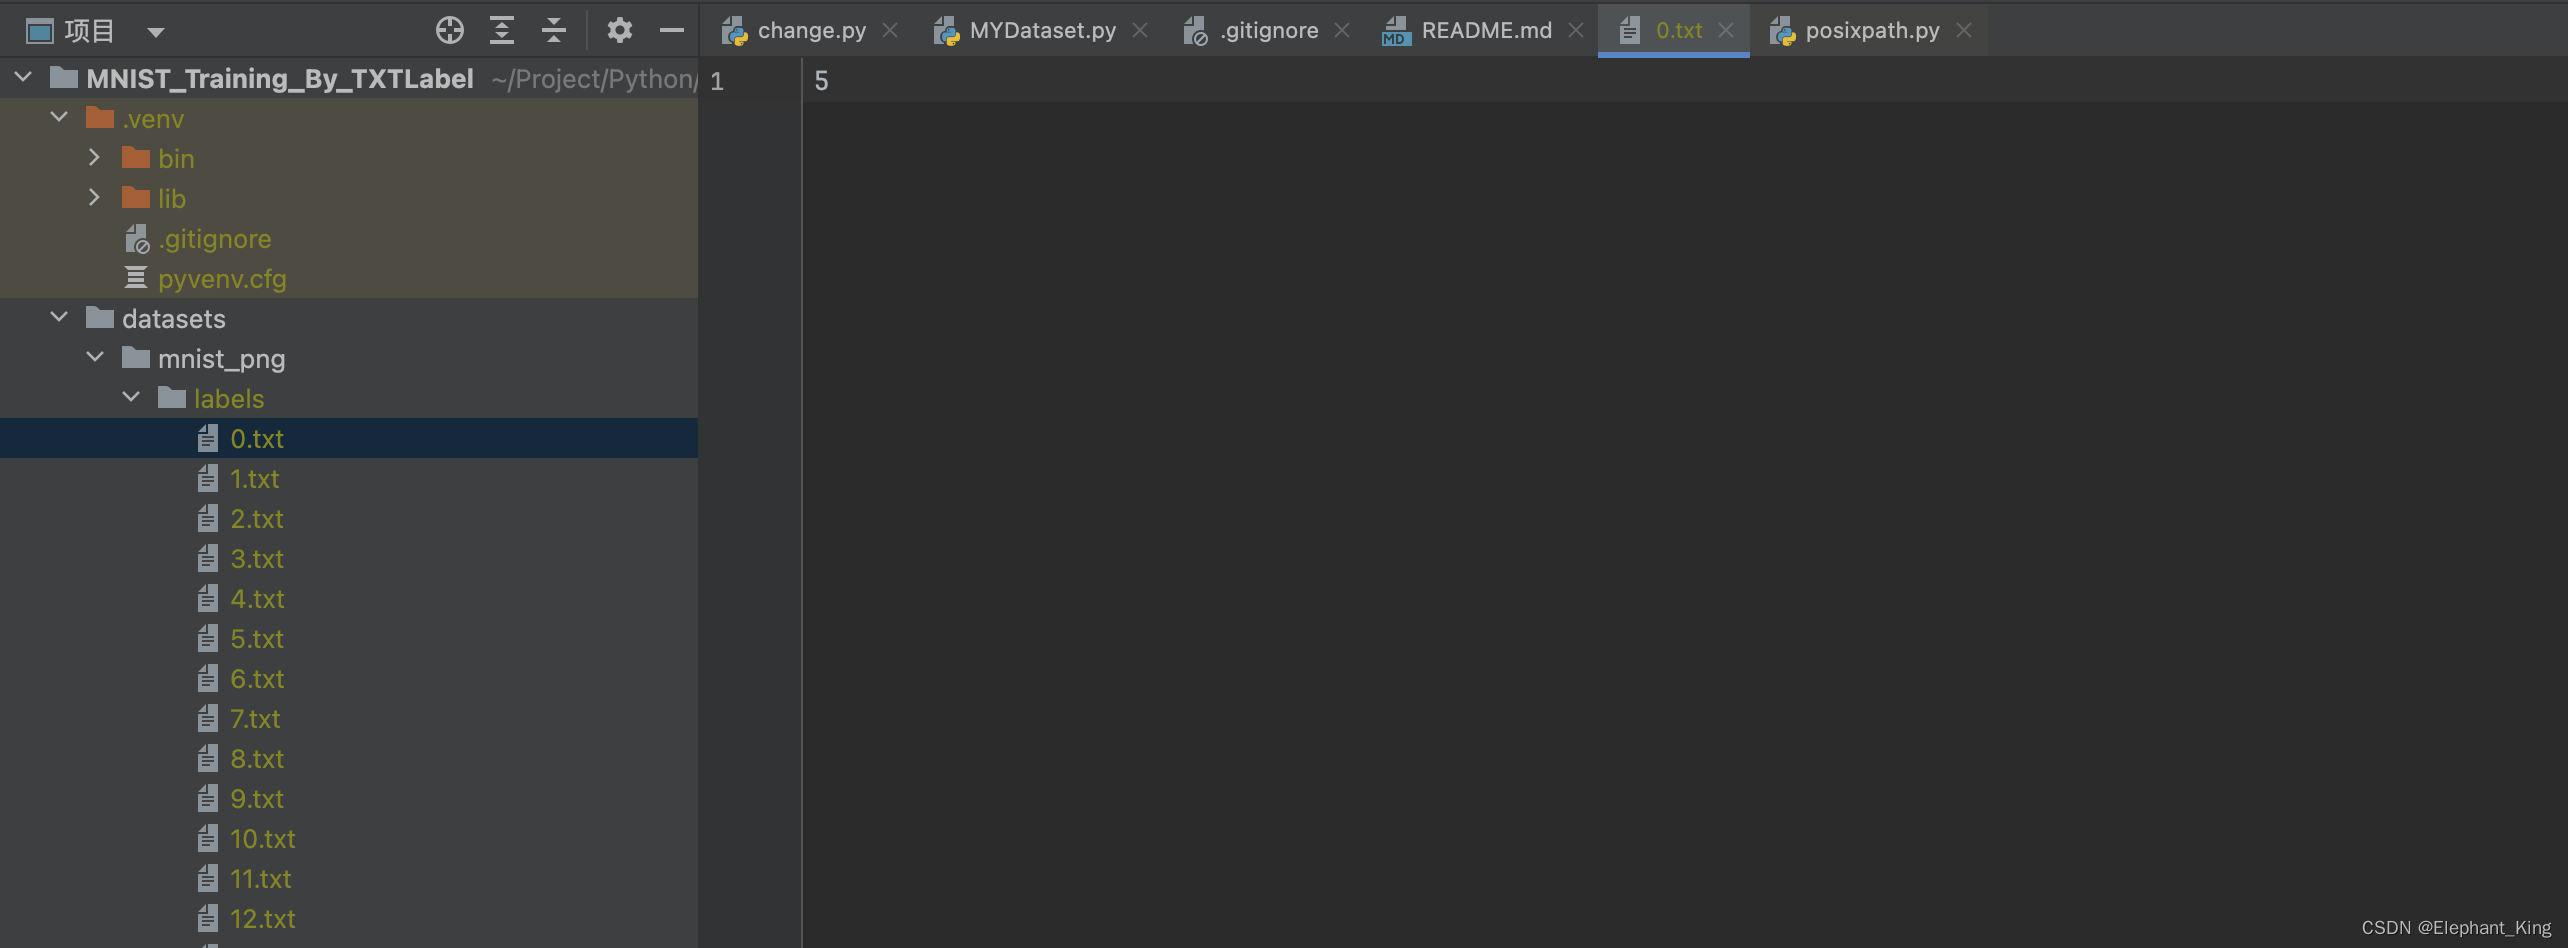Image resolution: width=2568 pixels, height=948 pixels.
Task: Hide the project panel with minus icon
Action: coord(672,31)
